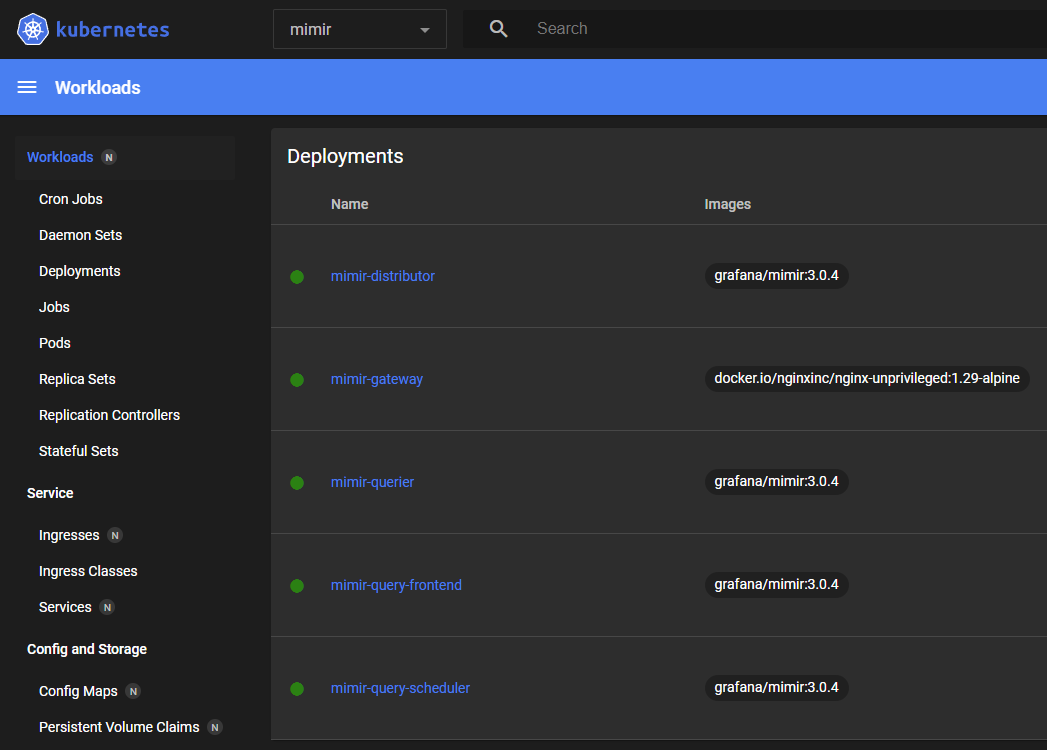Open Replication Controllers in sidebar

(110, 415)
